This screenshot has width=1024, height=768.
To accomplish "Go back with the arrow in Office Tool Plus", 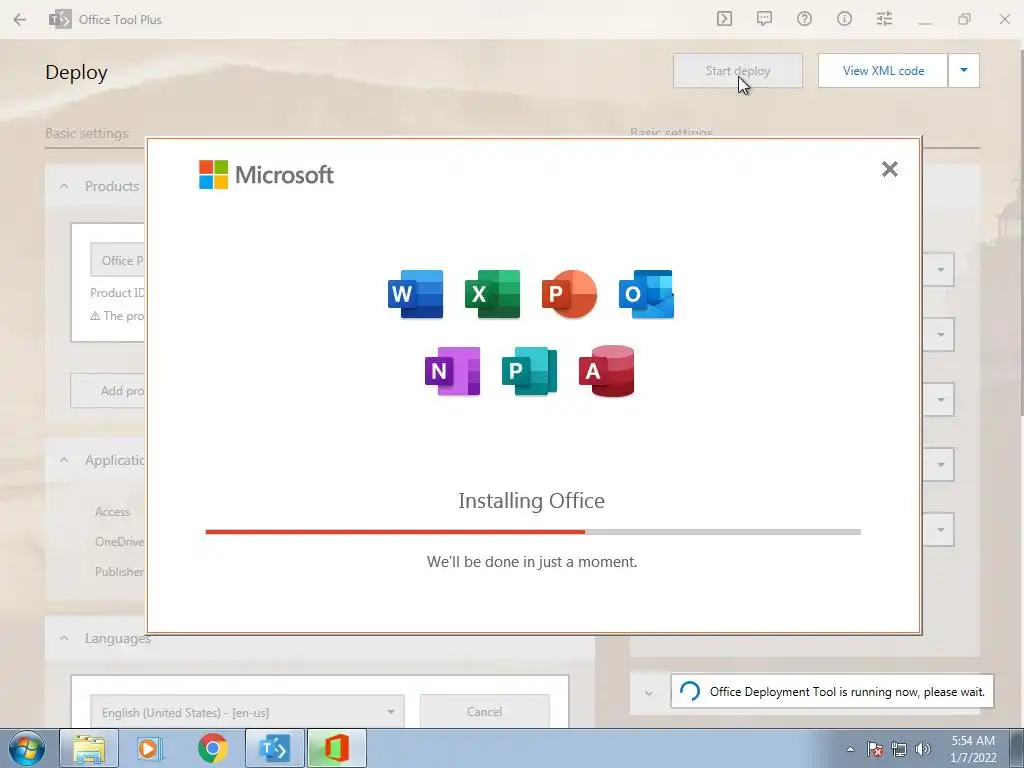I will pyautogui.click(x=20, y=20).
